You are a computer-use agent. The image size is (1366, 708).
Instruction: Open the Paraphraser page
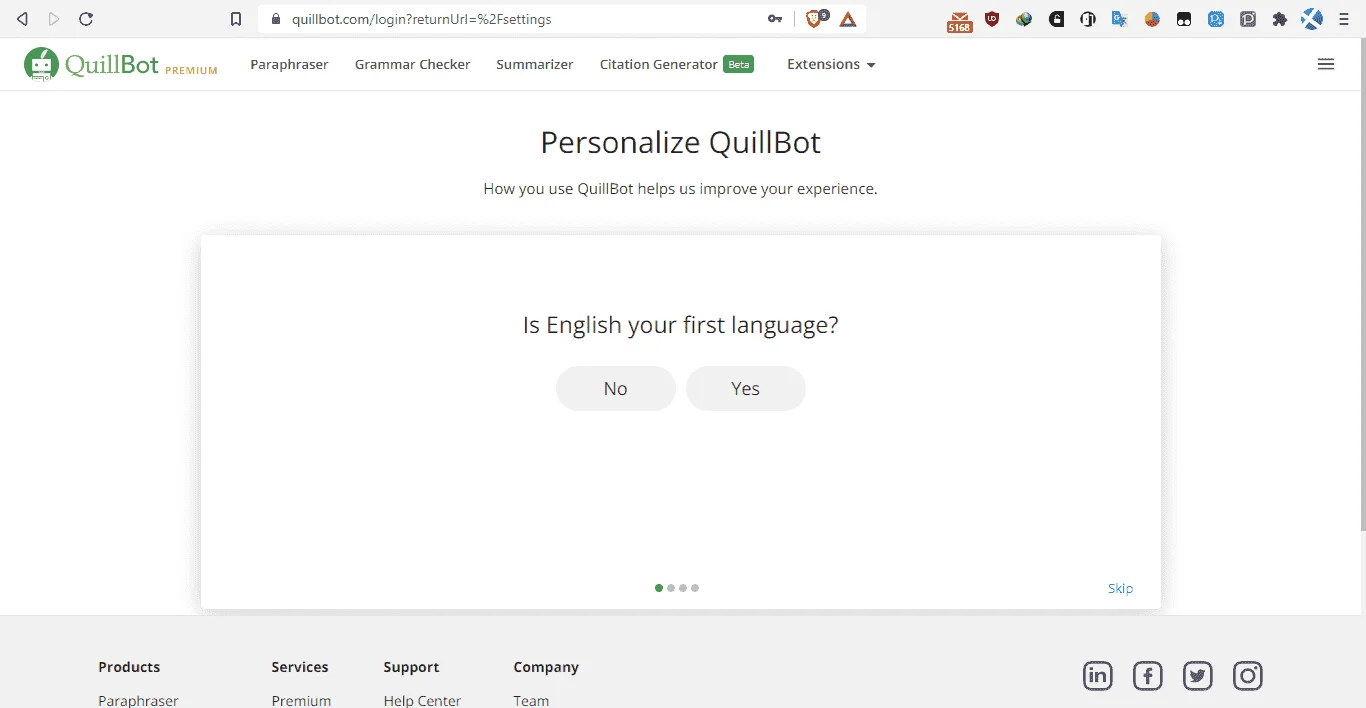coord(289,64)
